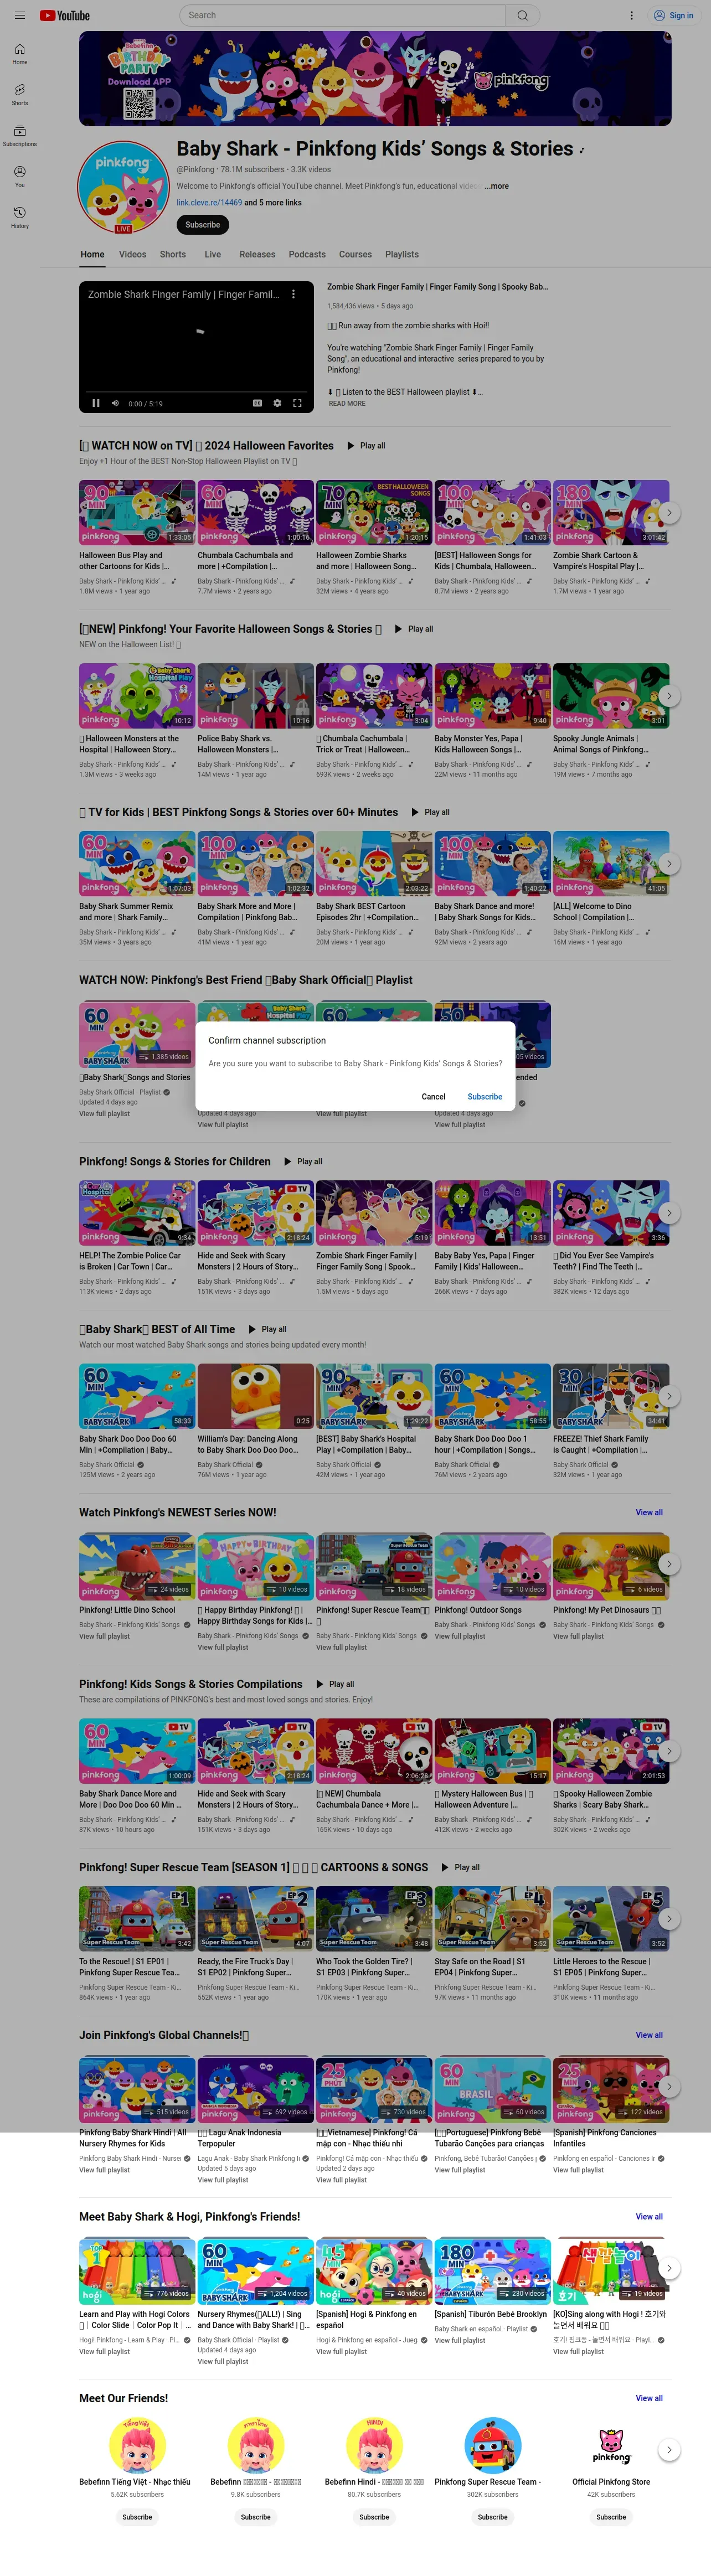Seek on the featured video progress bar
The height and width of the screenshot is (2576, 711).
point(196,392)
